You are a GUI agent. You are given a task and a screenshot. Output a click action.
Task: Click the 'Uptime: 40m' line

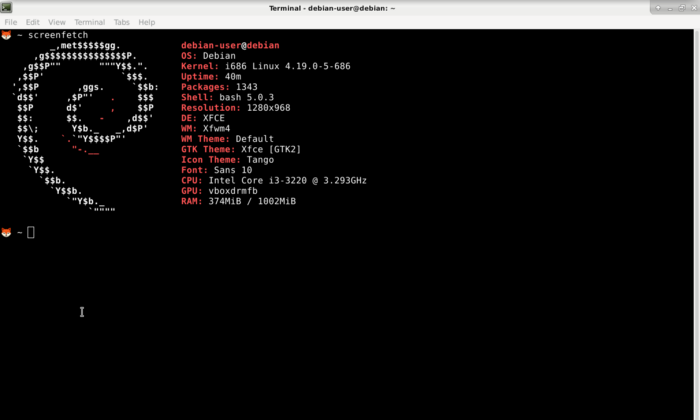pos(211,76)
